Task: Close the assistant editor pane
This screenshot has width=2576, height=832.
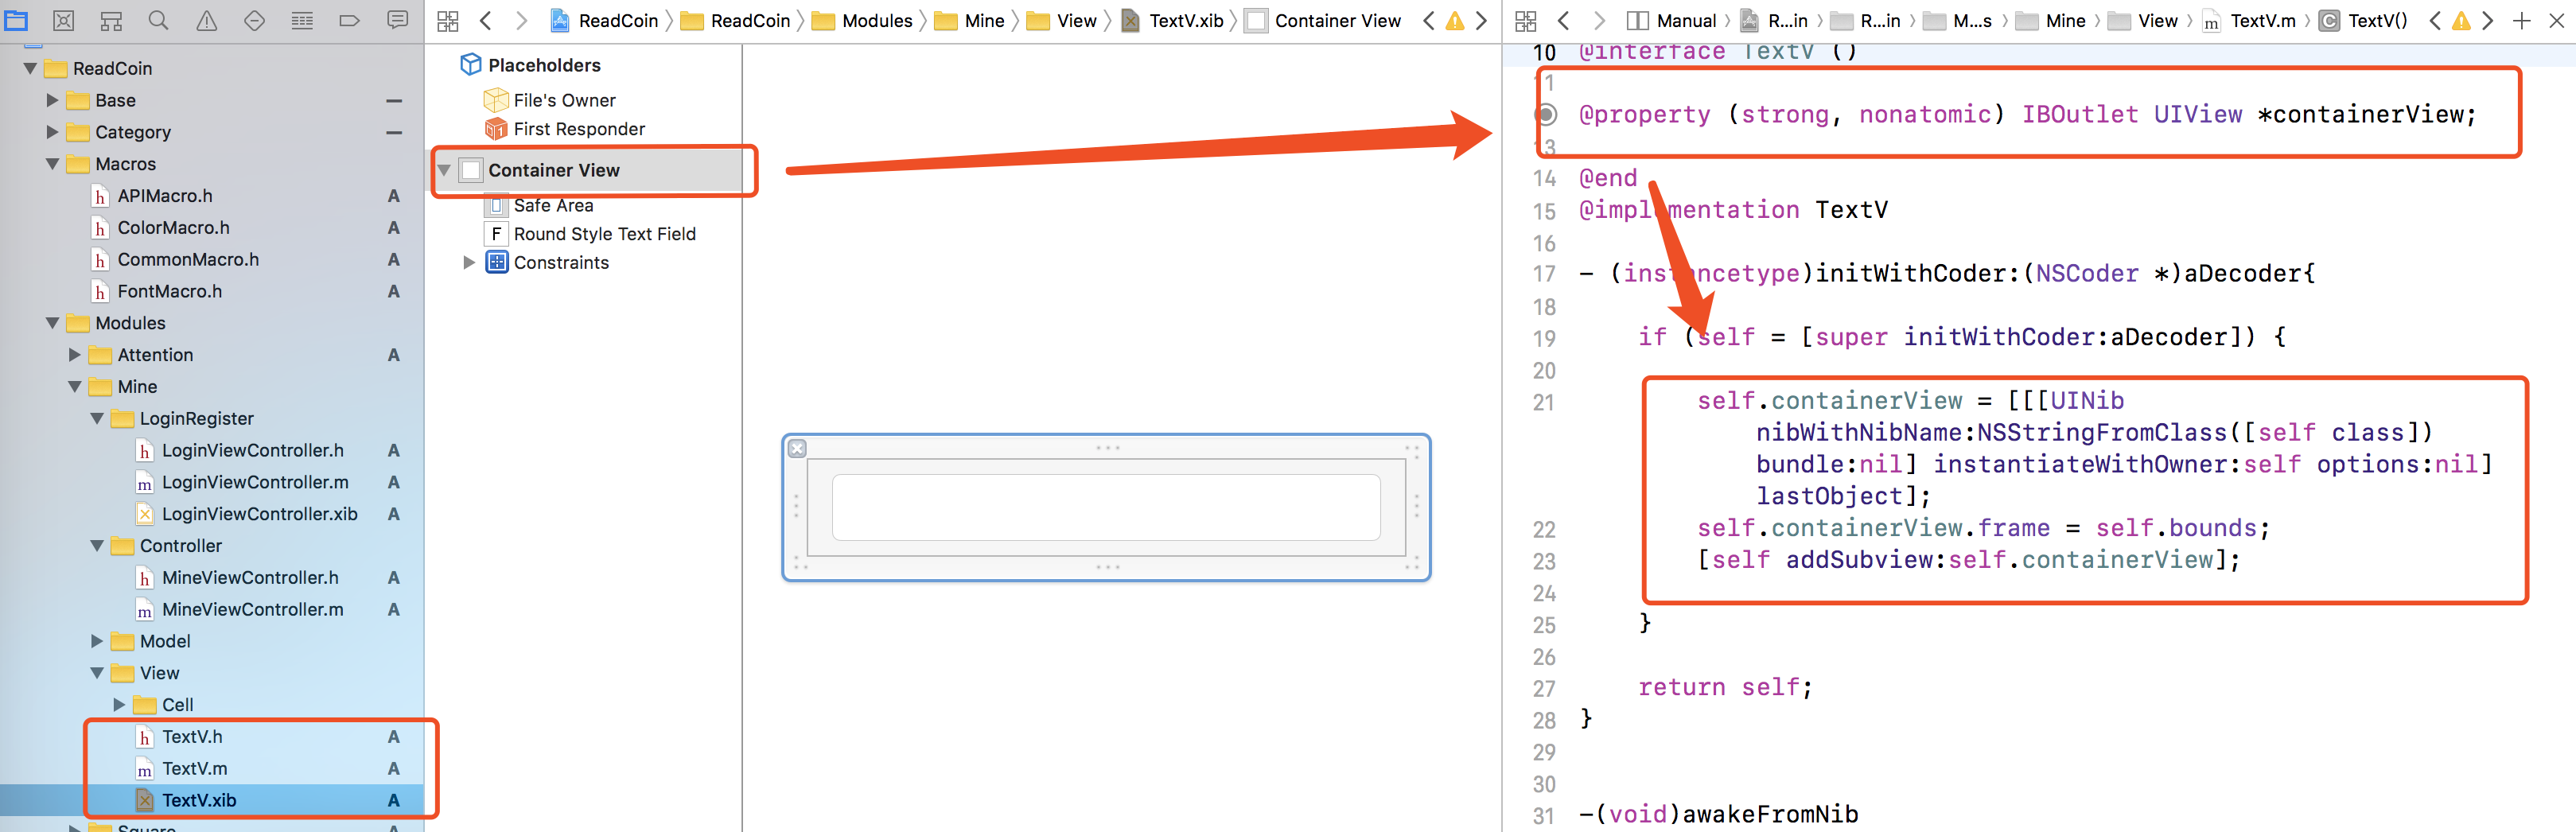Action: 2557,20
